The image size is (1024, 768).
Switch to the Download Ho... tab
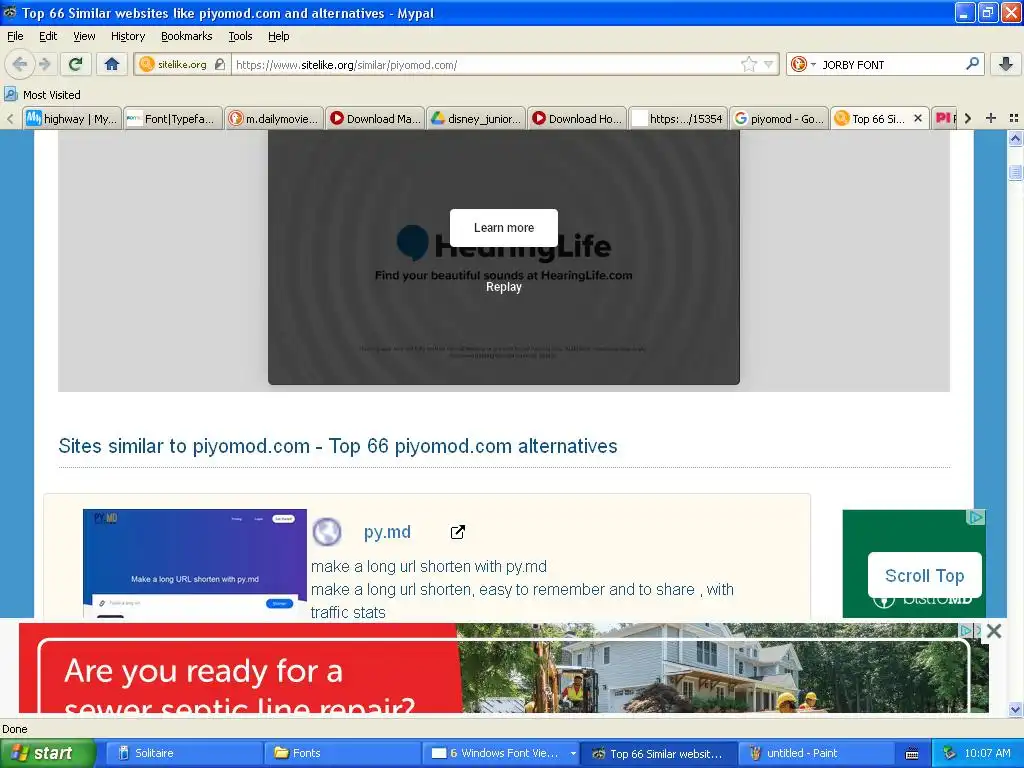tap(577, 118)
